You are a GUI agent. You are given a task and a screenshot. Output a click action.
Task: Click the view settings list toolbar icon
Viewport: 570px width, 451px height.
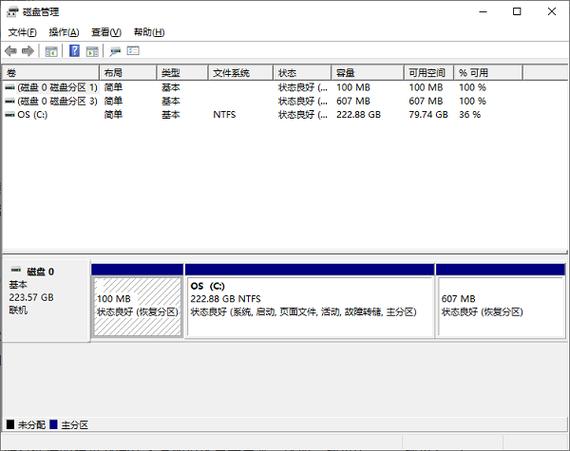(x=133, y=51)
